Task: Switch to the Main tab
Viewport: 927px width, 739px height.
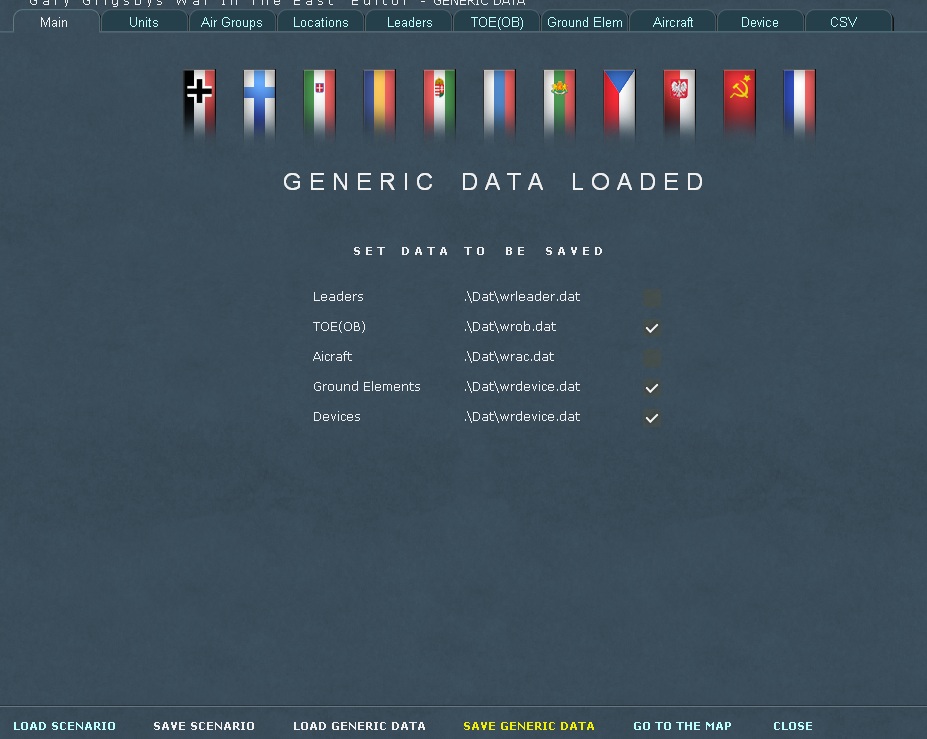Action: [54, 22]
